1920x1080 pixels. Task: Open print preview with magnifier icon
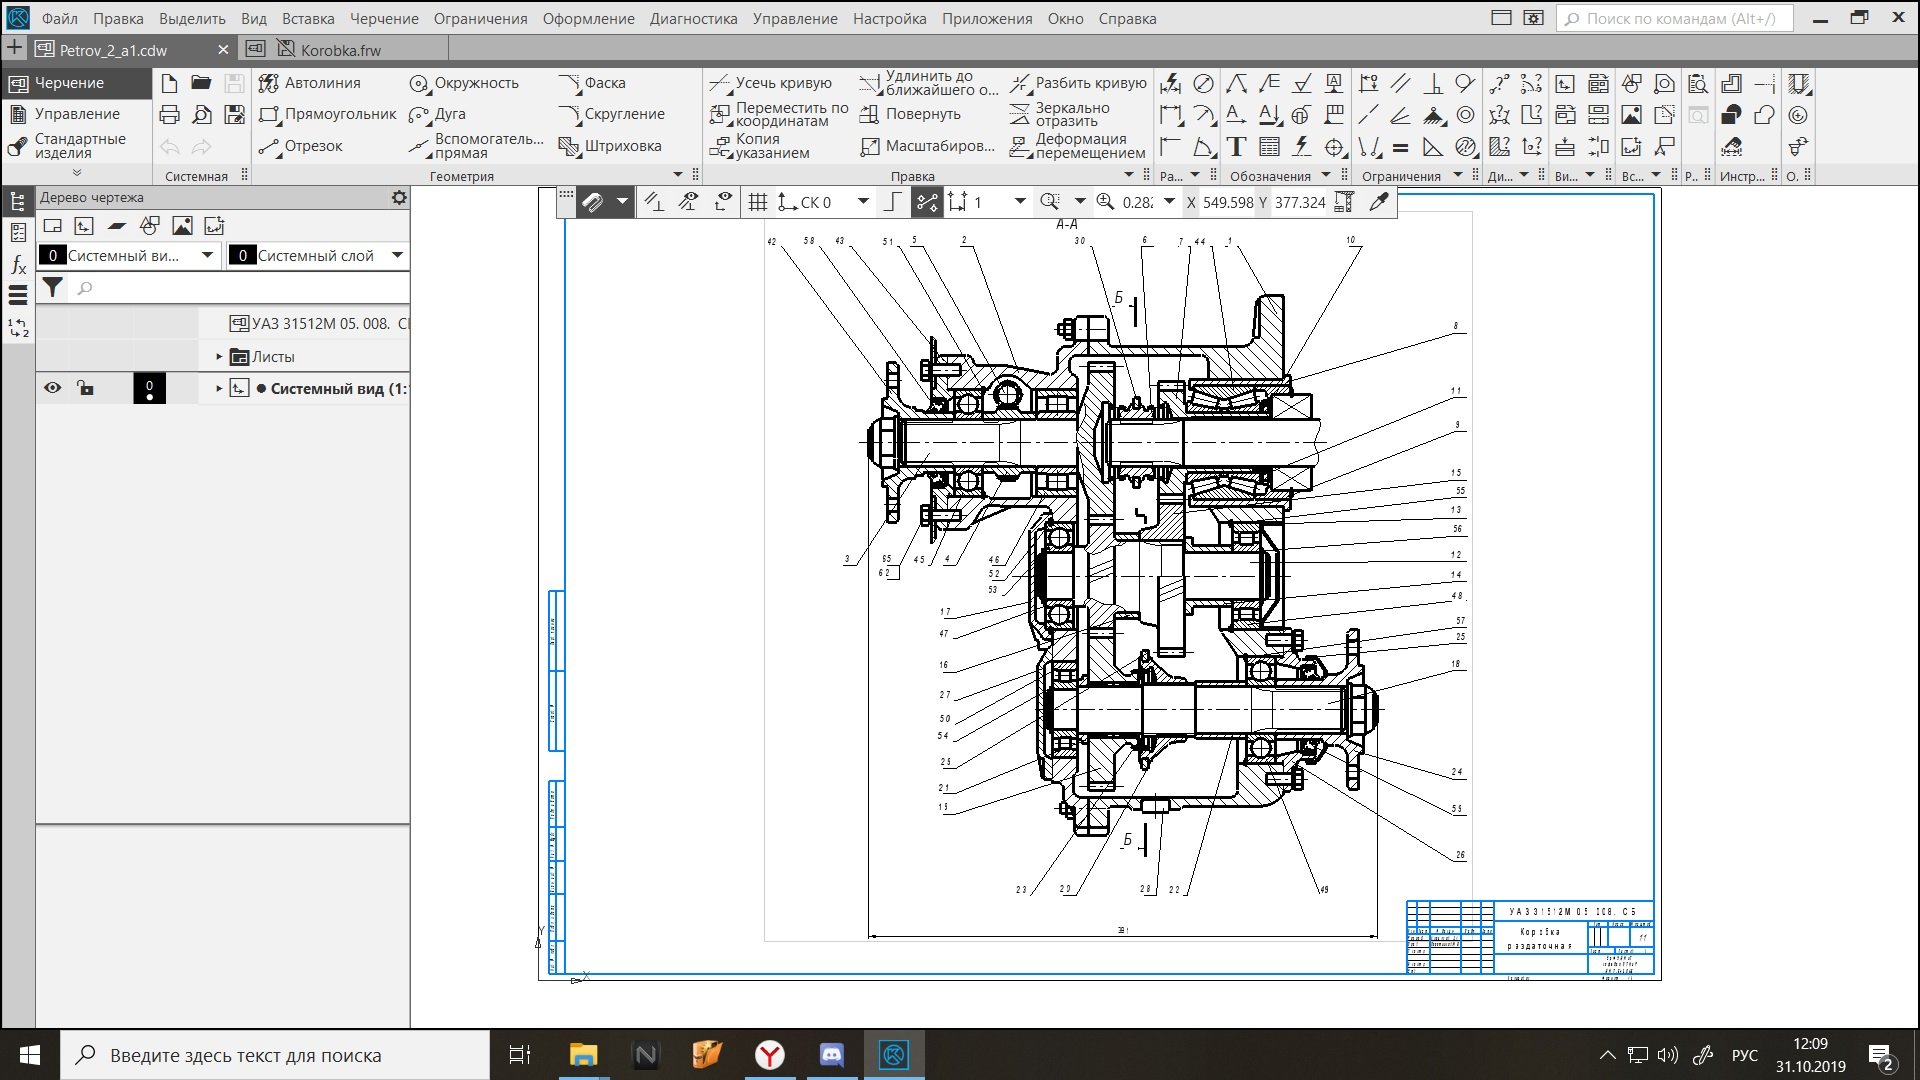coord(202,115)
